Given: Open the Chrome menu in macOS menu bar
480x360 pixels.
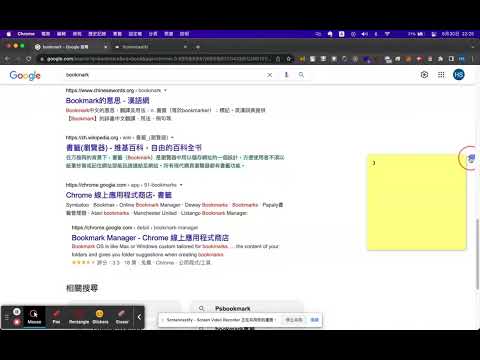Looking at the screenshot, I should [26, 34].
